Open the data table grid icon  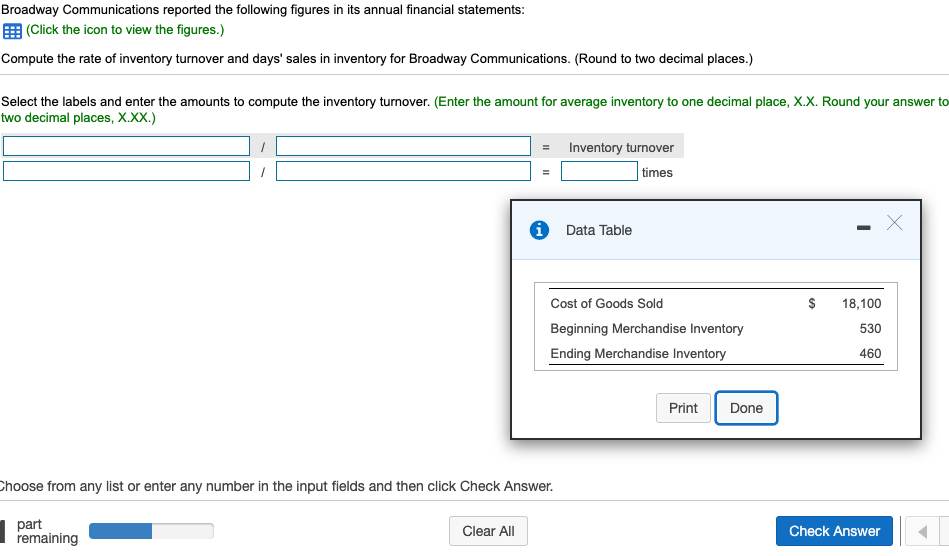tap(12, 31)
